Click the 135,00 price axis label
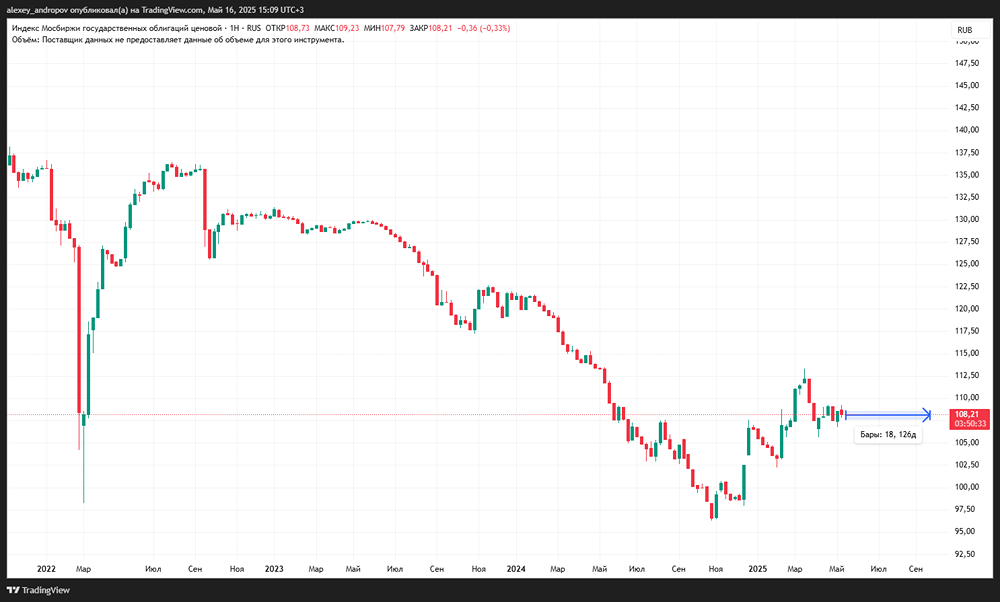Image resolution: width=1000 pixels, height=602 pixels. tap(967, 175)
